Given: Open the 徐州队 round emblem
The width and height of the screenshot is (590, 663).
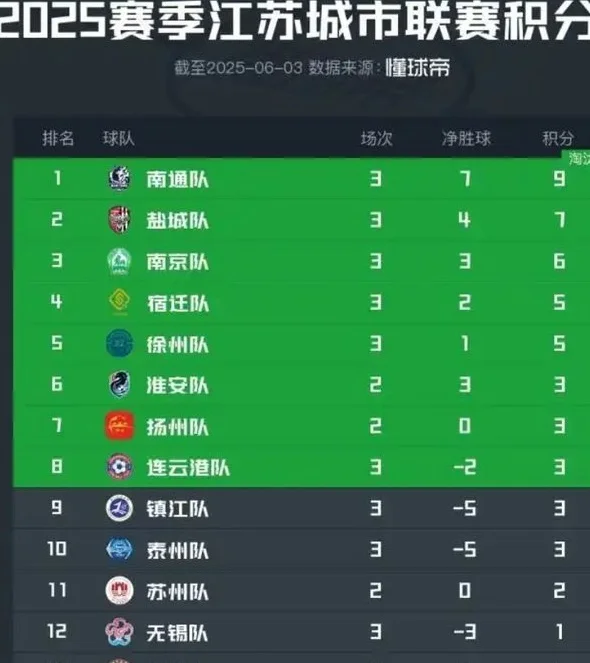Looking at the screenshot, I should point(119,343).
